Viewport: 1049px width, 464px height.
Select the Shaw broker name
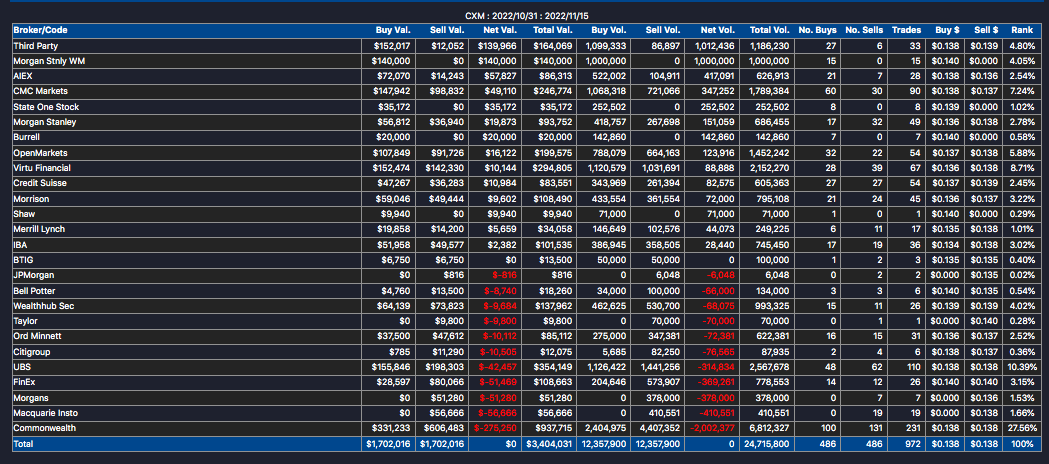(x=24, y=214)
